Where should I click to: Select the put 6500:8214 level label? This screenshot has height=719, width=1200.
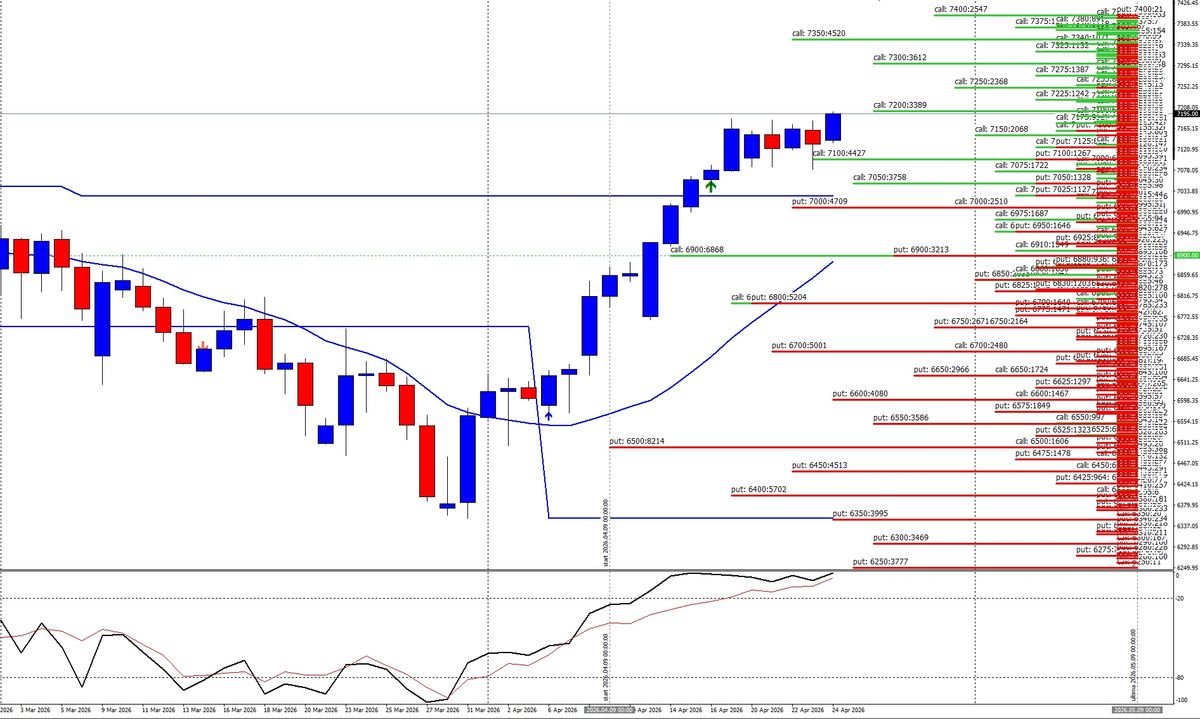click(x=637, y=441)
